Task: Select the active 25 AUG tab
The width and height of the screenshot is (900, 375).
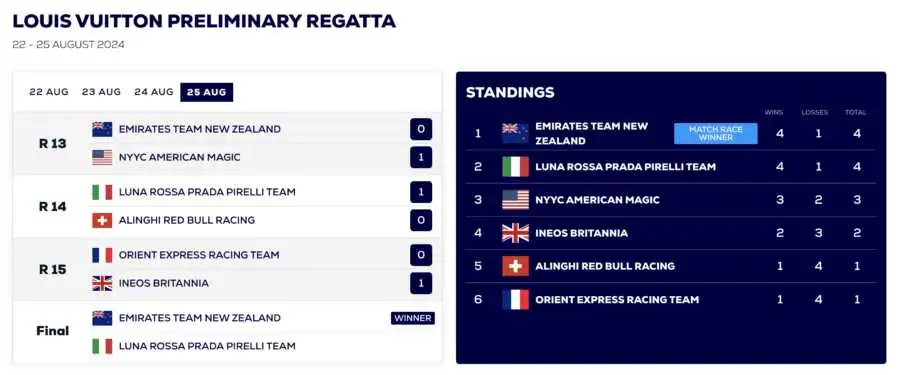Action: (207, 92)
